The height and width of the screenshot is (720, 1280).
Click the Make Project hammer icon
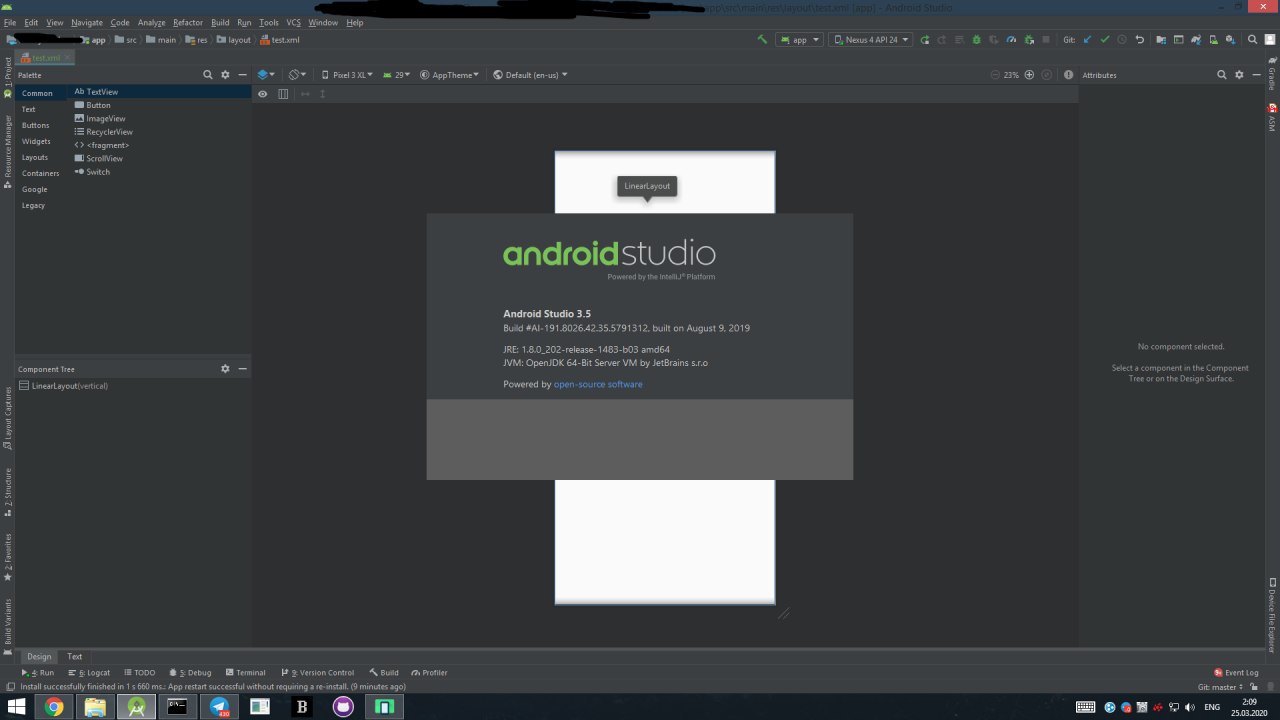click(x=762, y=40)
